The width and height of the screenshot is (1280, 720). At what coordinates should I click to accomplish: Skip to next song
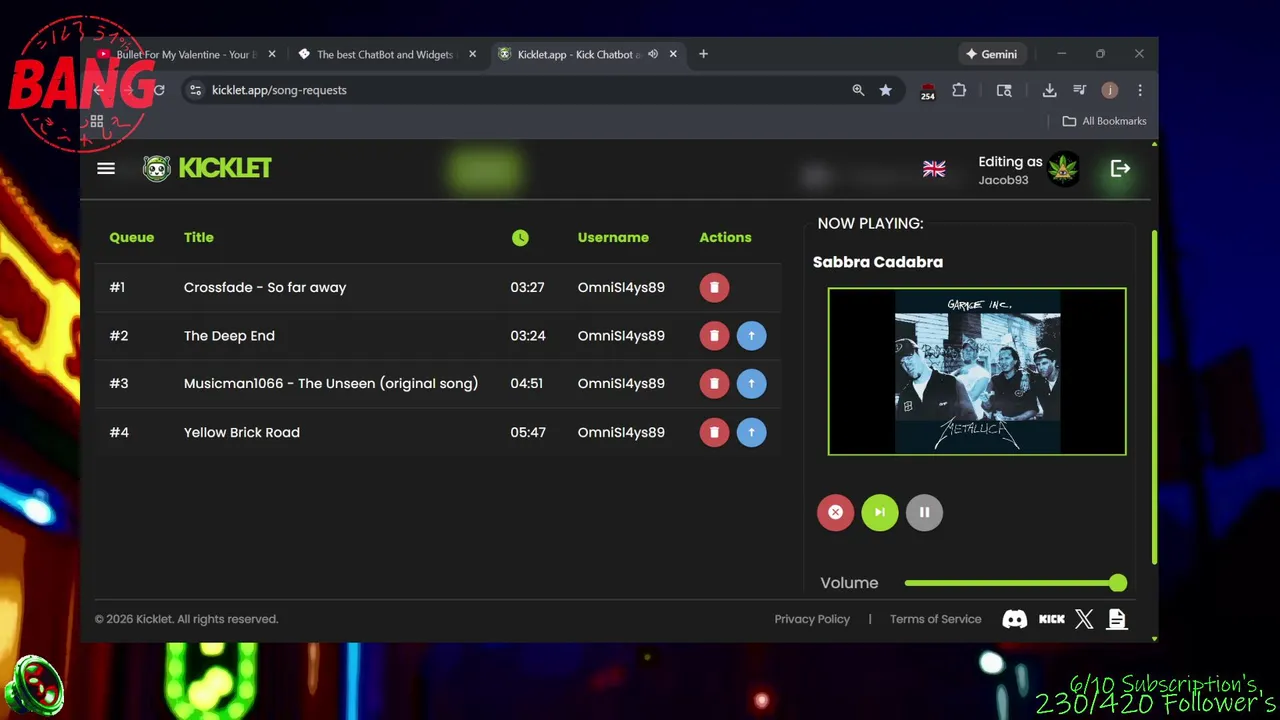[880, 513]
